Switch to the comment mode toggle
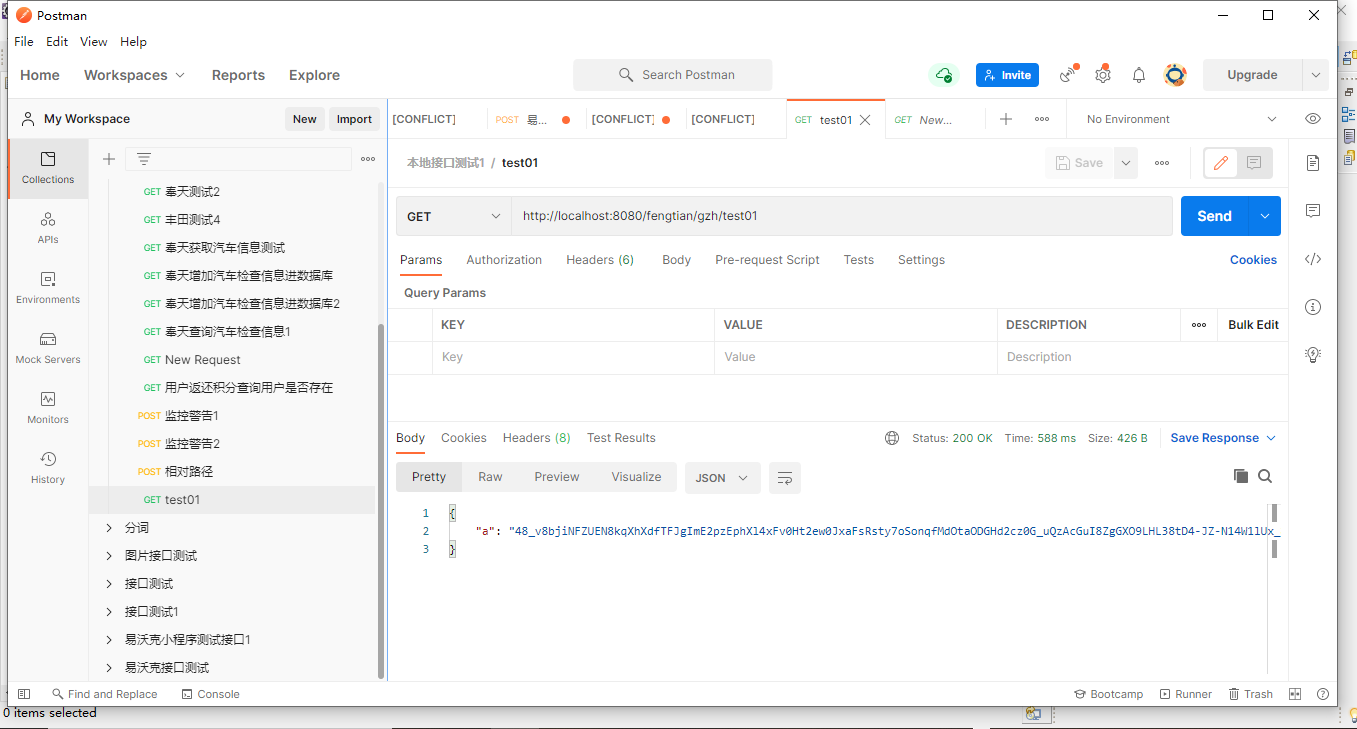 point(1254,163)
